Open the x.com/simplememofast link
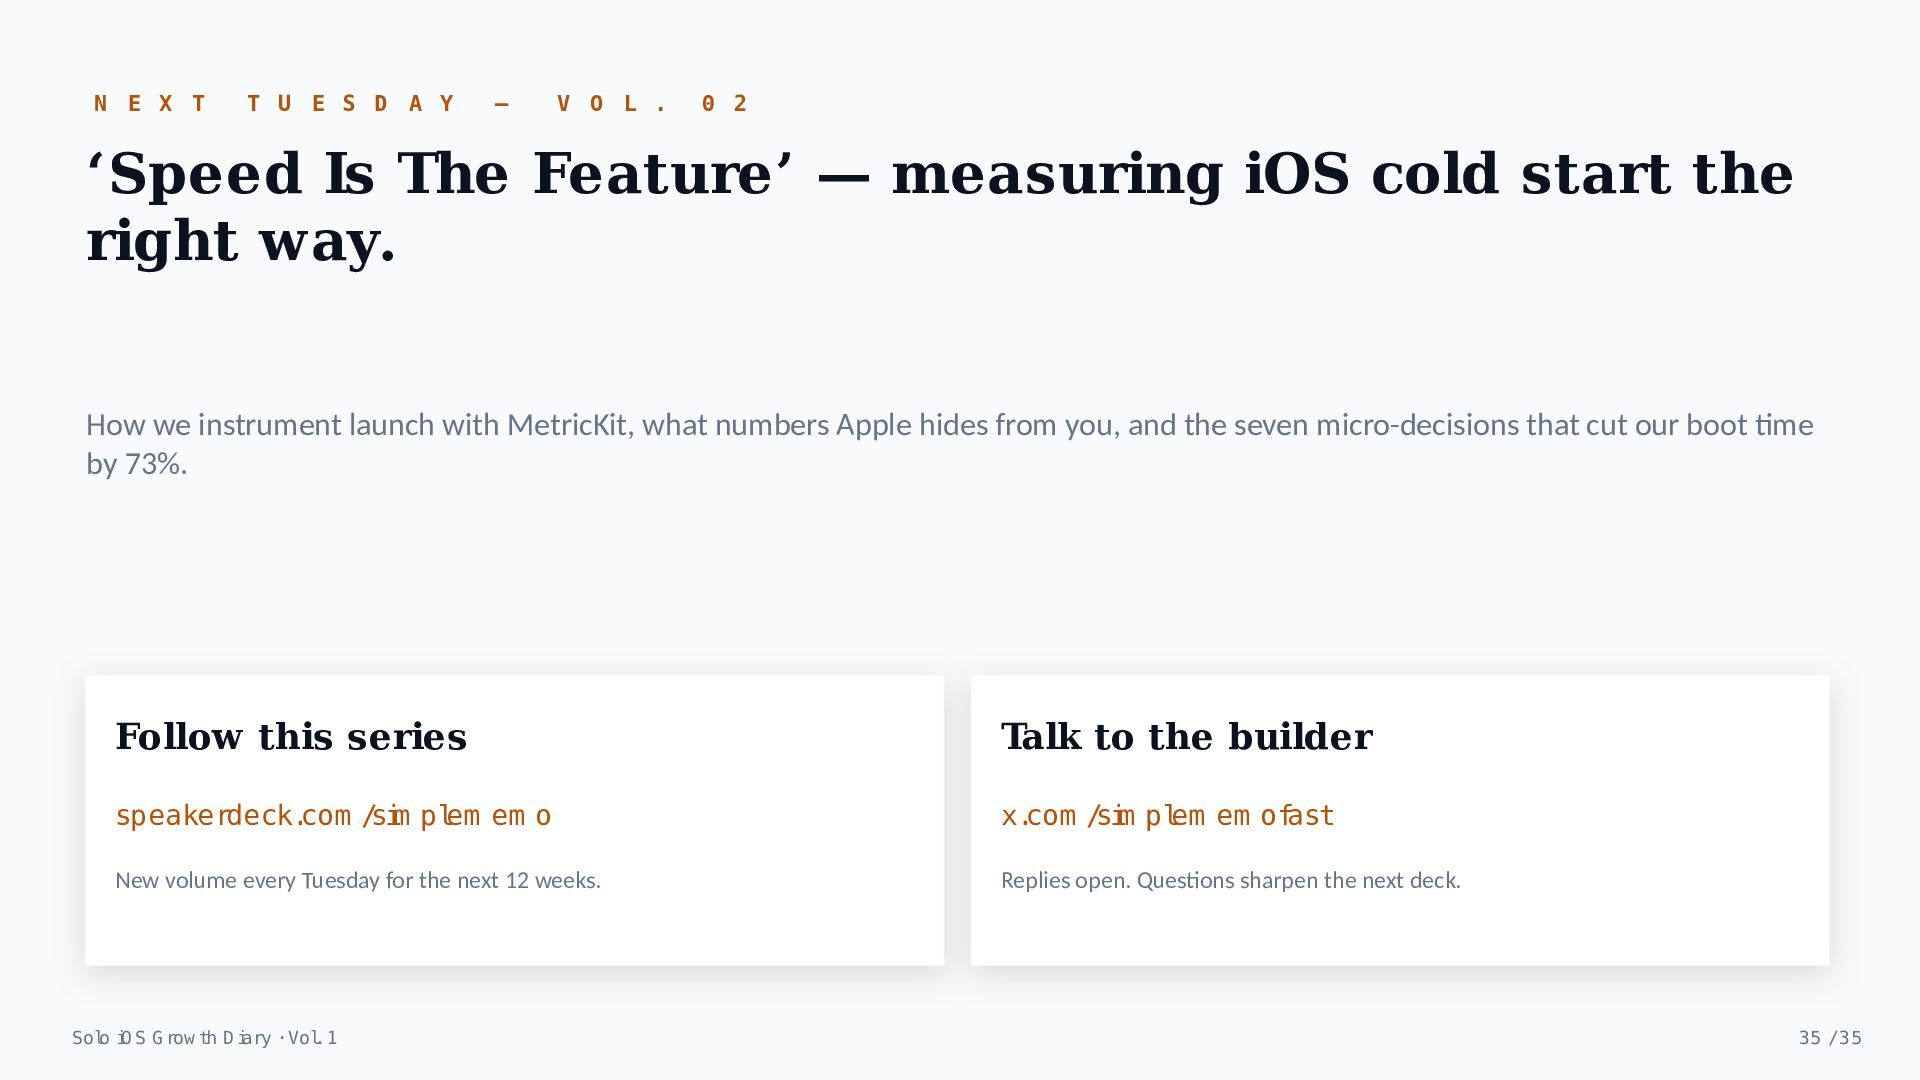 pos(1167,816)
